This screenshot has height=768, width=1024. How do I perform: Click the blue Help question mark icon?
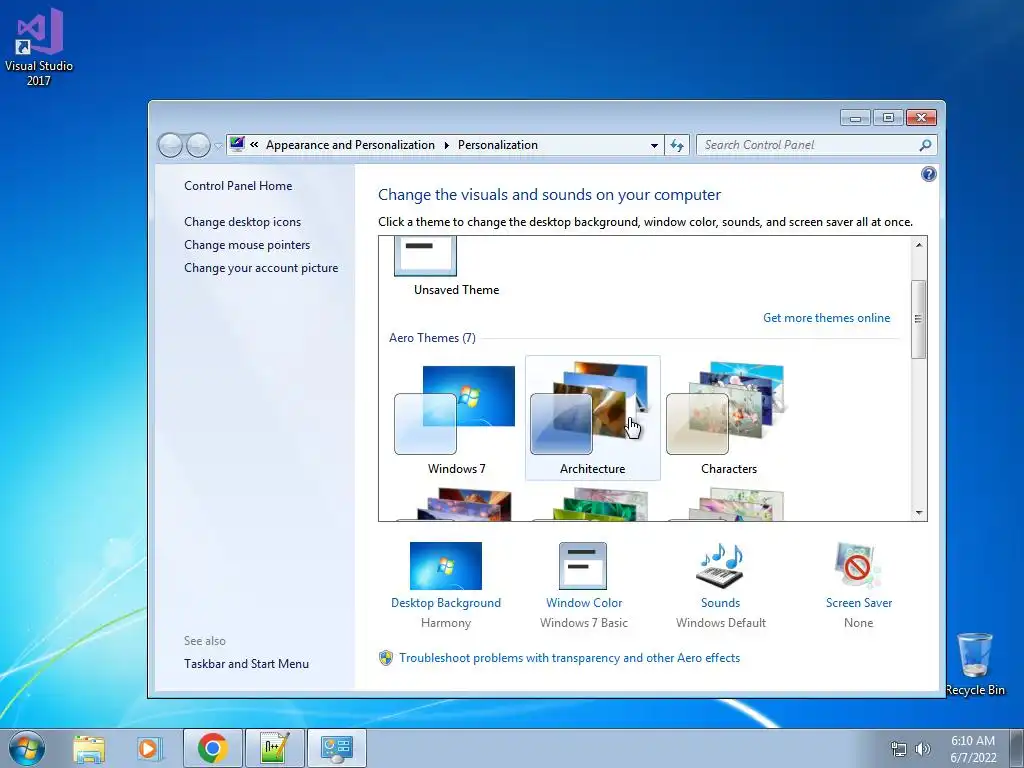click(x=928, y=174)
